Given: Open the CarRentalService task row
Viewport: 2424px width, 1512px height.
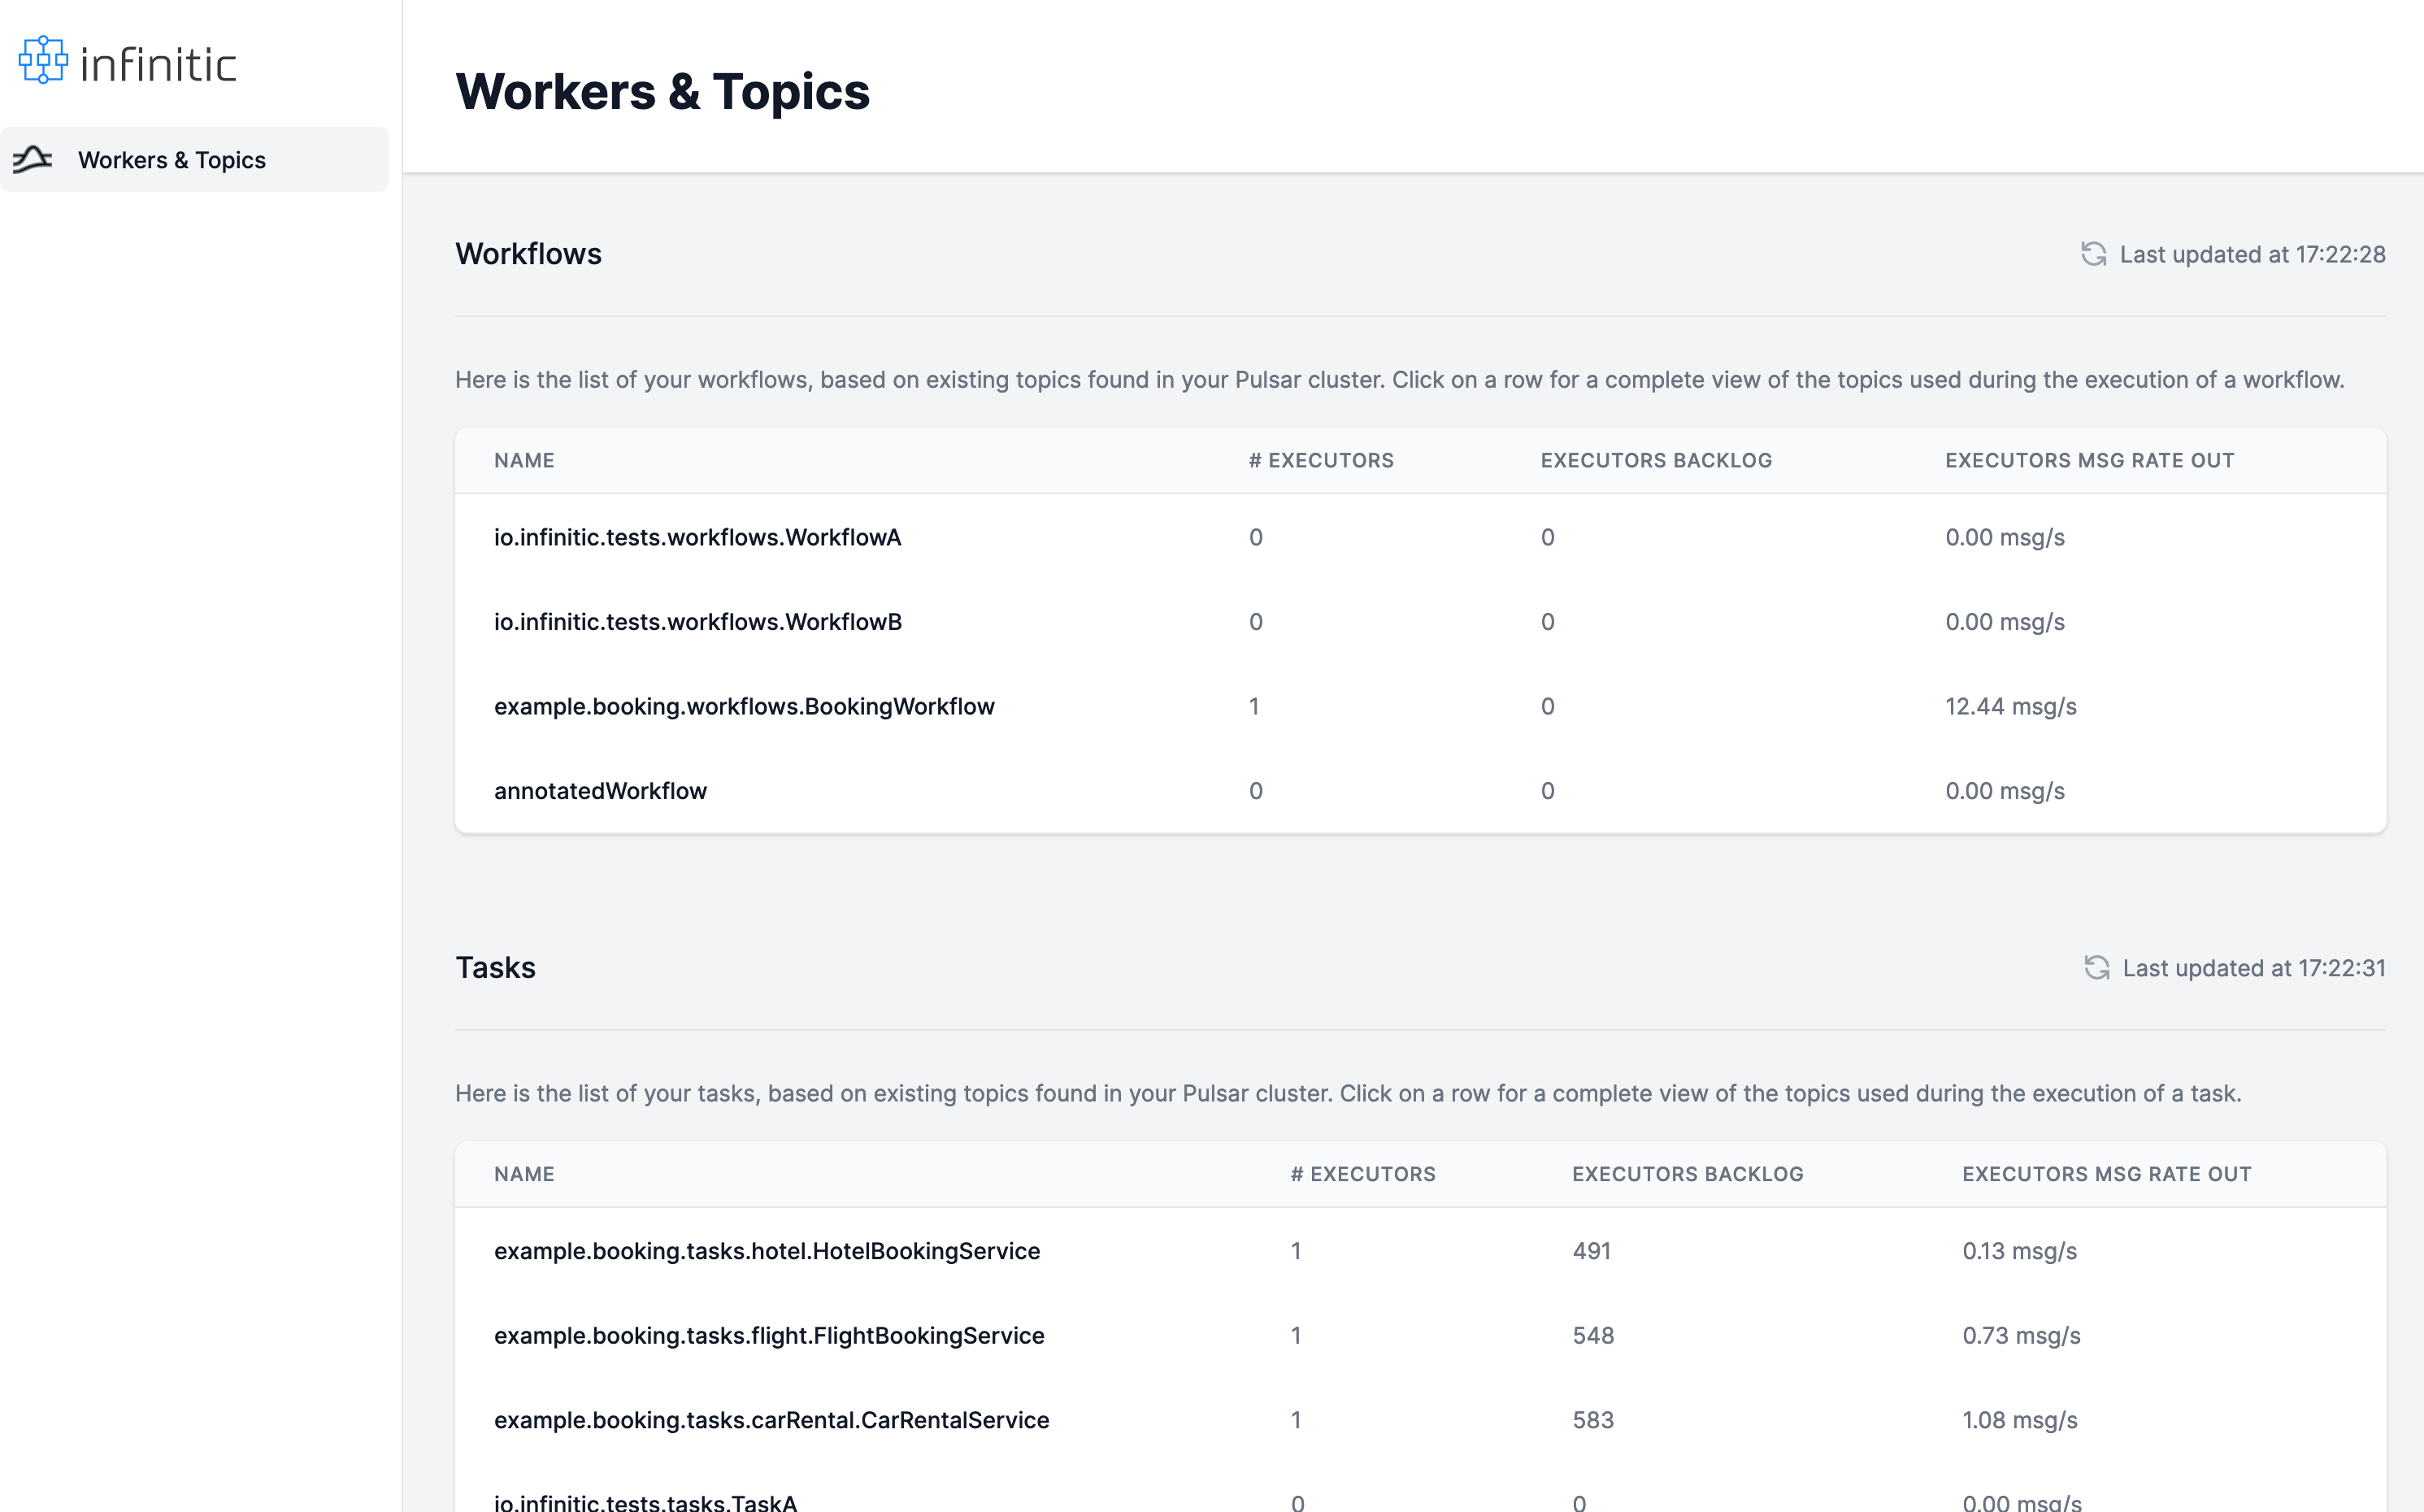Looking at the screenshot, I should click(x=771, y=1420).
